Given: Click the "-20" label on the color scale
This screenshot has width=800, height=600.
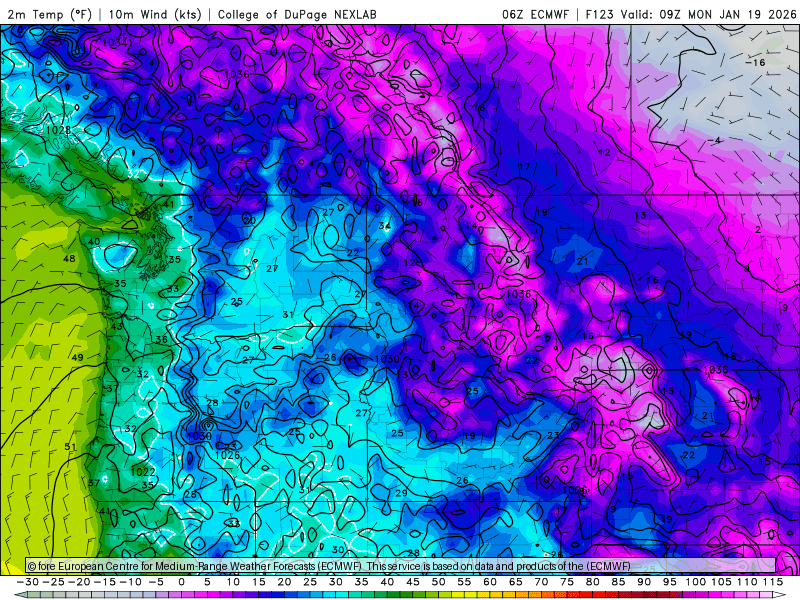Looking at the screenshot, I should coord(79,582).
